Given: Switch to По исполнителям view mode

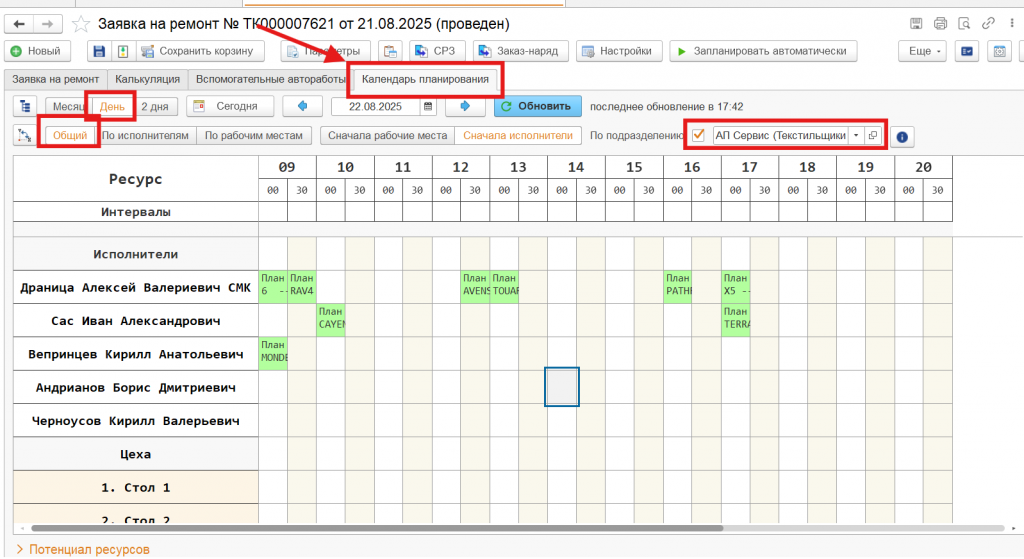Looking at the screenshot, I should (146, 135).
